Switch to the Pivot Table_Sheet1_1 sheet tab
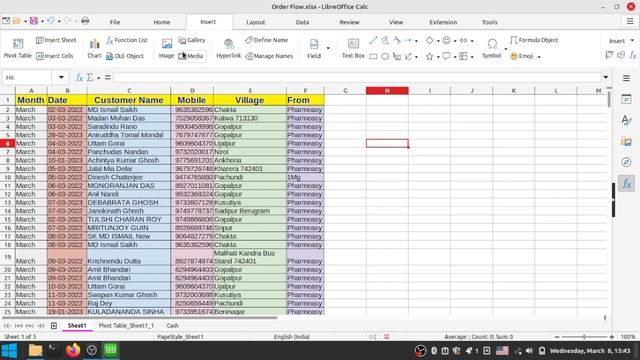Image resolution: width=640 pixels, height=360 pixels. pyautogui.click(x=126, y=325)
